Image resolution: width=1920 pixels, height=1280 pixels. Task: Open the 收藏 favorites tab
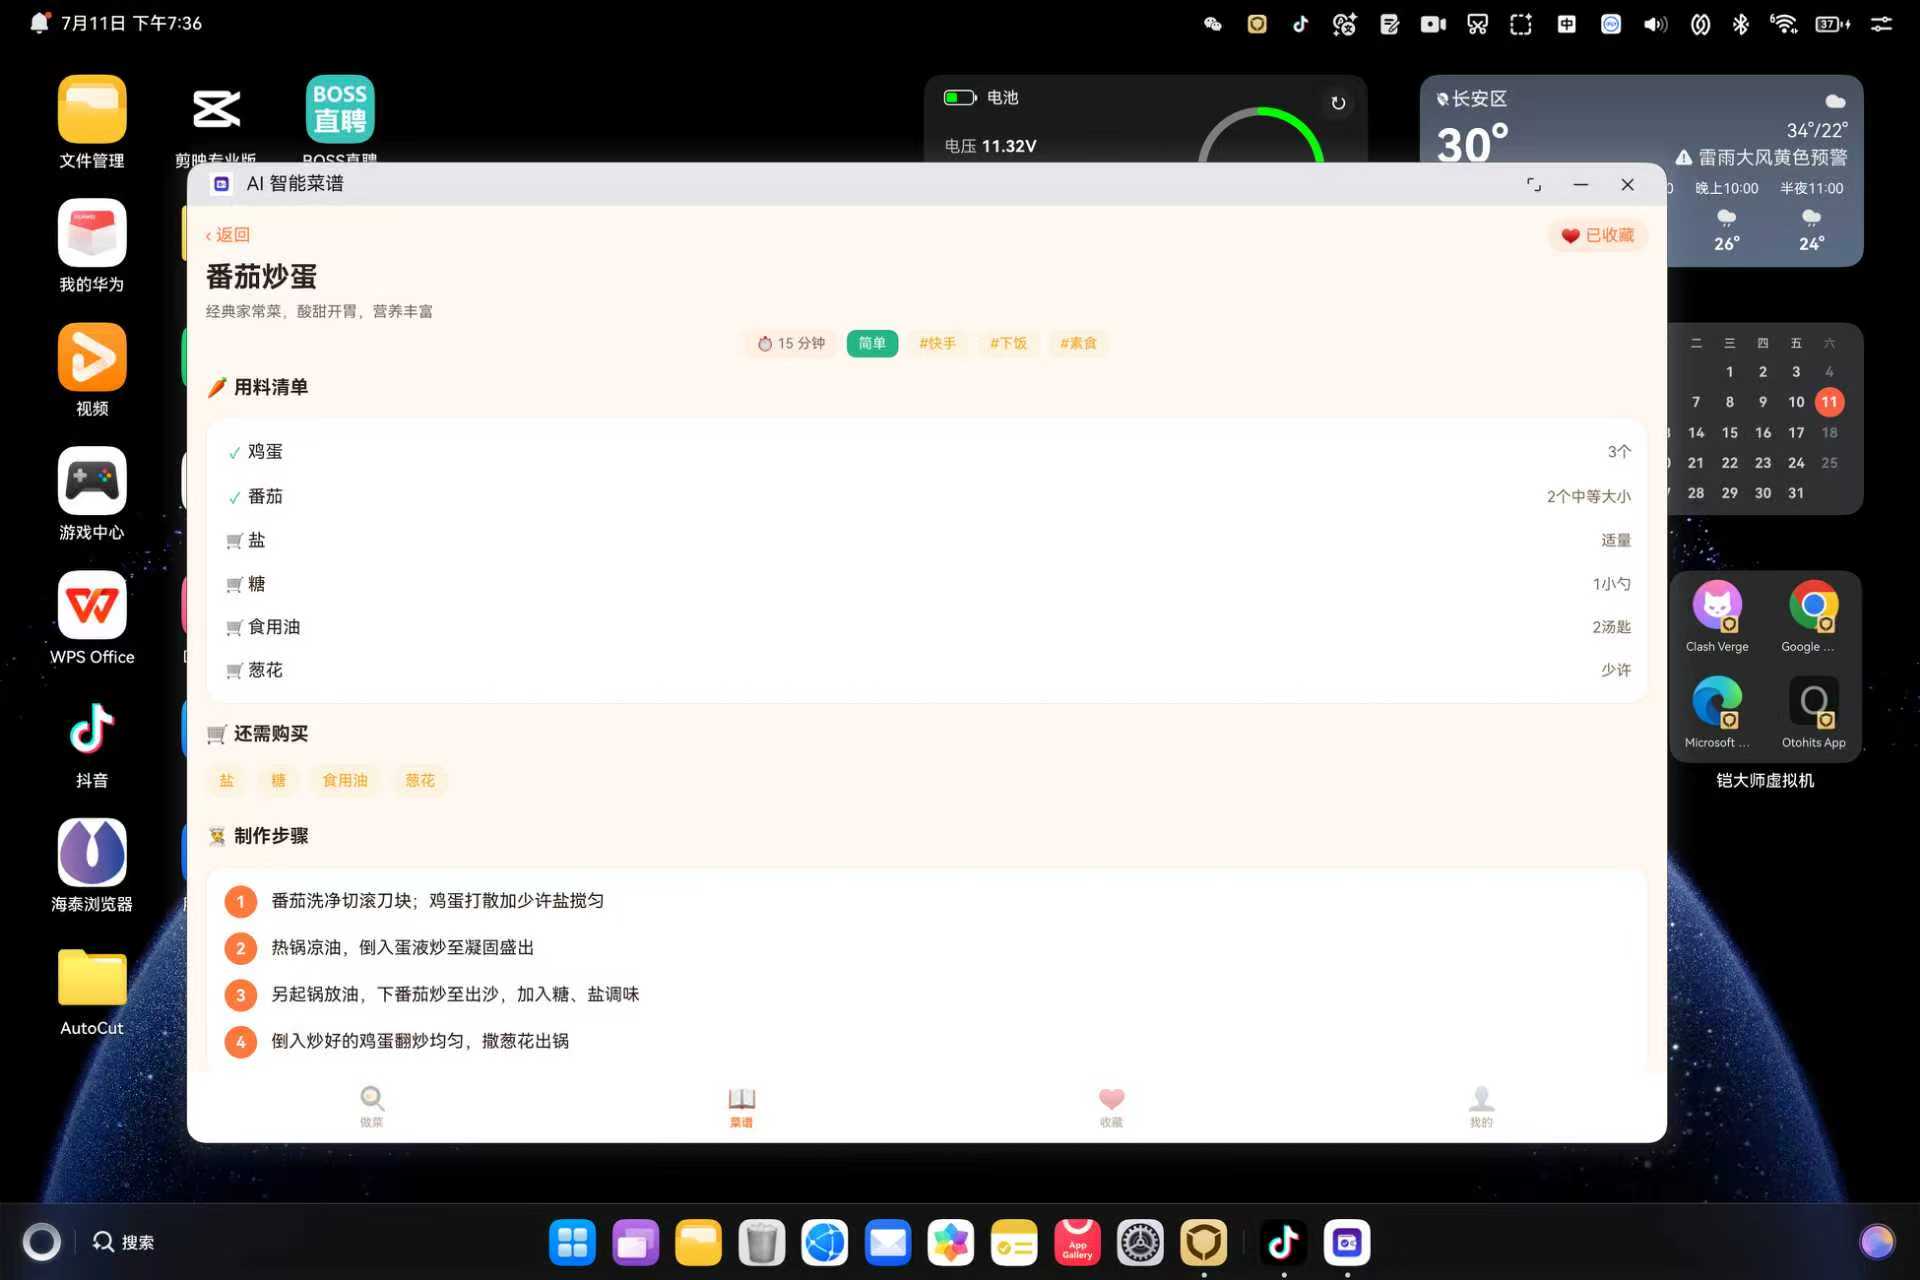[x=1111, y=1106]
